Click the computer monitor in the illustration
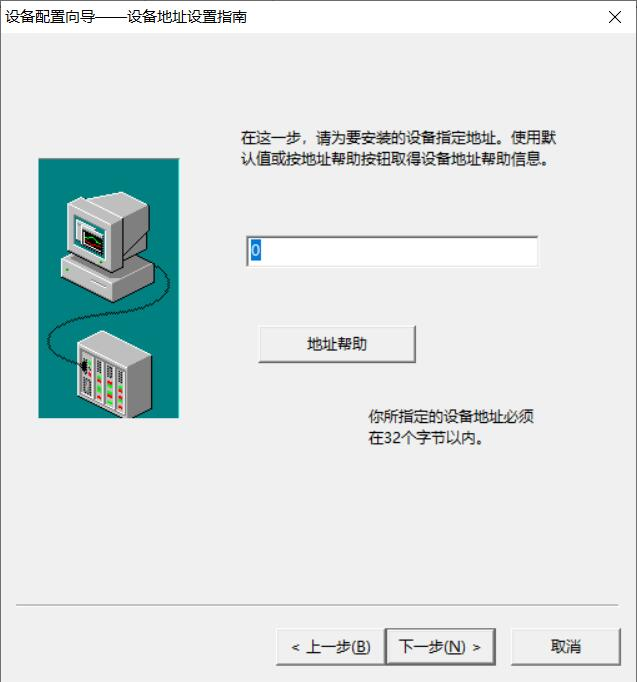Image resolution: width=637 pixels, height=682 pixels. [x=108, y=231]
